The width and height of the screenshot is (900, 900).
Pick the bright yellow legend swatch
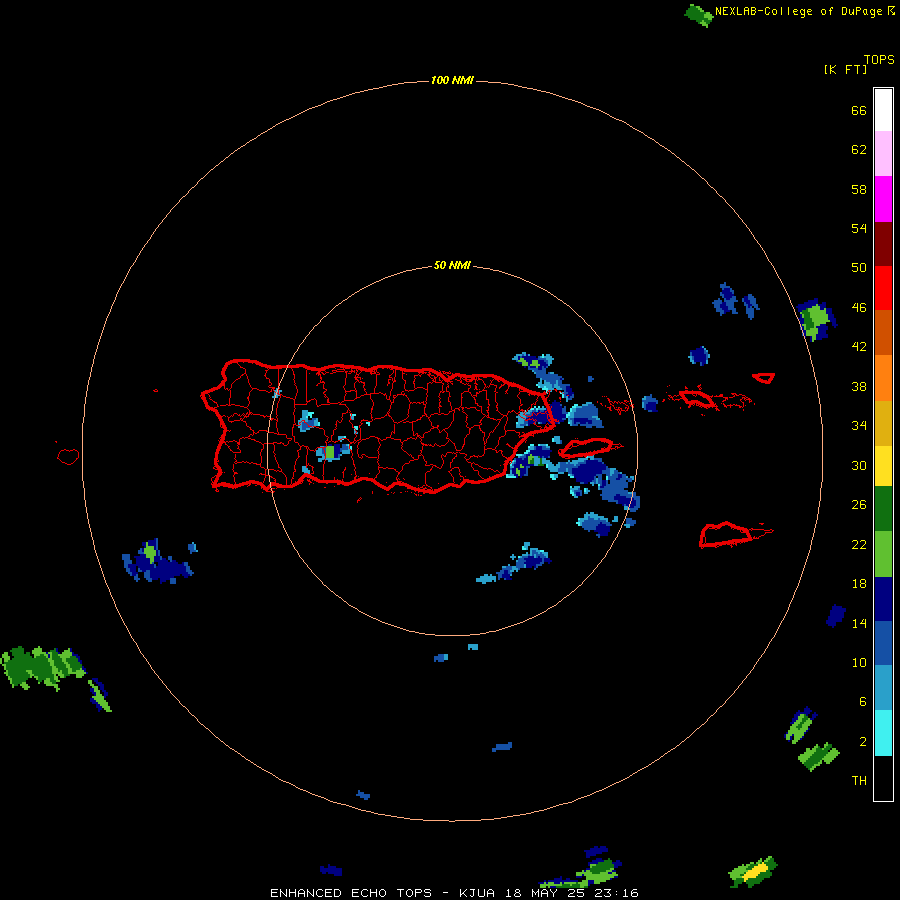click(x=883, y=466)
